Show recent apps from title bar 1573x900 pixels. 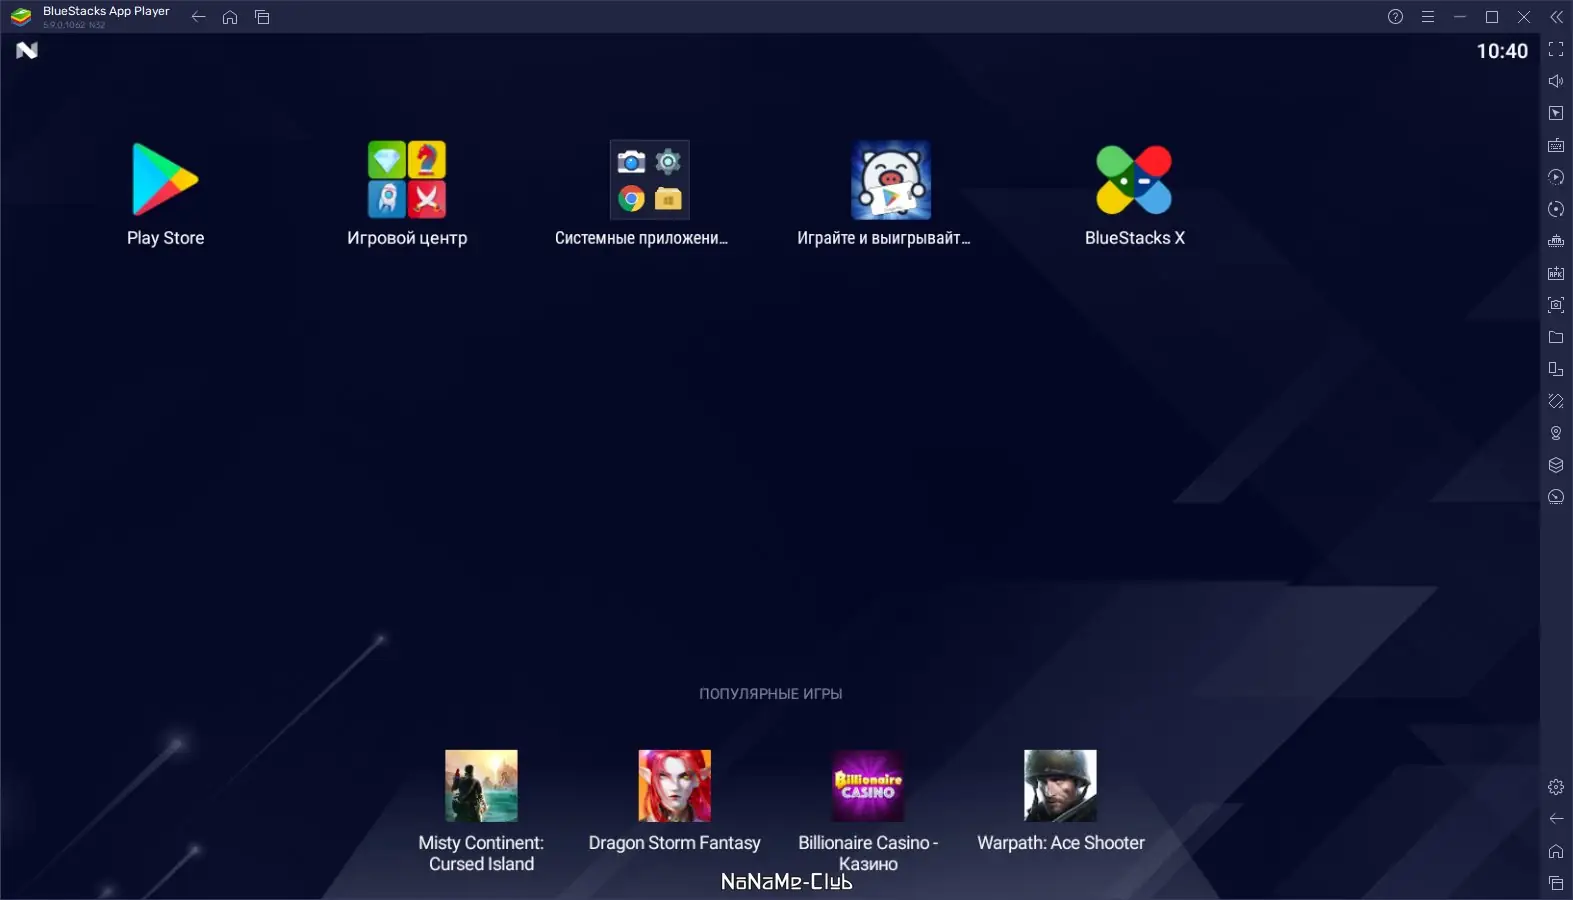pyautogui.click(x=262, y=17)
